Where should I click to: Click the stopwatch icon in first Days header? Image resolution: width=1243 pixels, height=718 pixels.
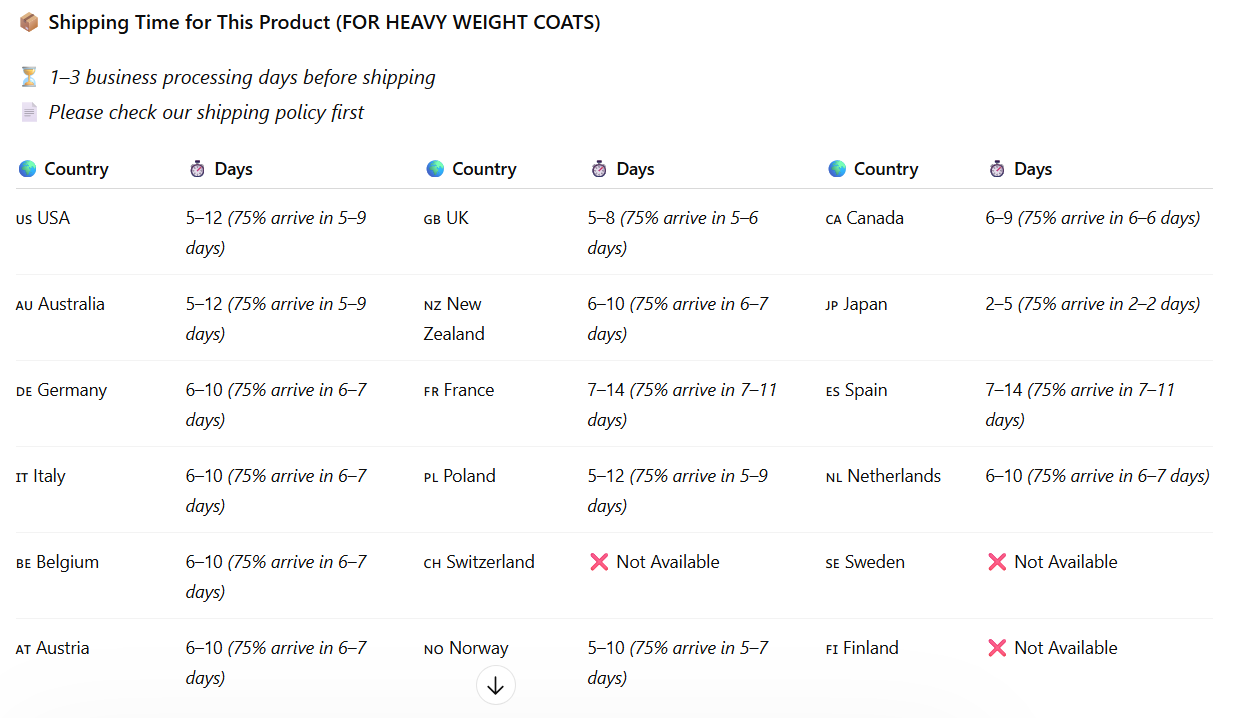197,169
